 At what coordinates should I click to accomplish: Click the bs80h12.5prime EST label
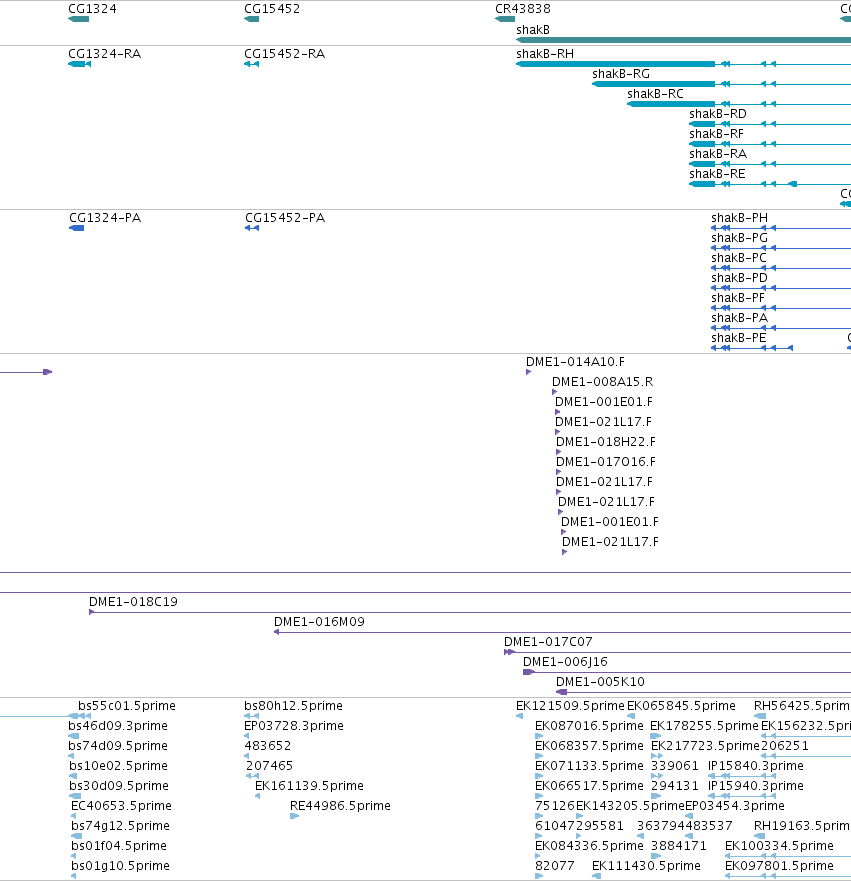(293, 706)
